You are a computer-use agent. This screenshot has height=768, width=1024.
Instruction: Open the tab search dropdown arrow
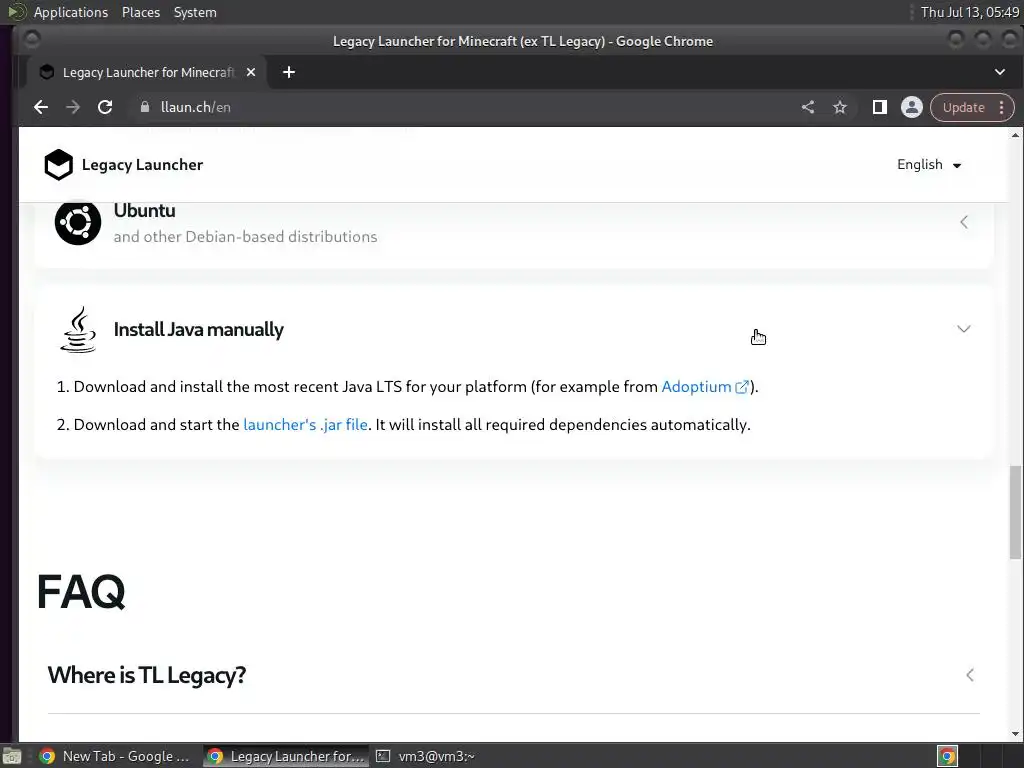1000,72
